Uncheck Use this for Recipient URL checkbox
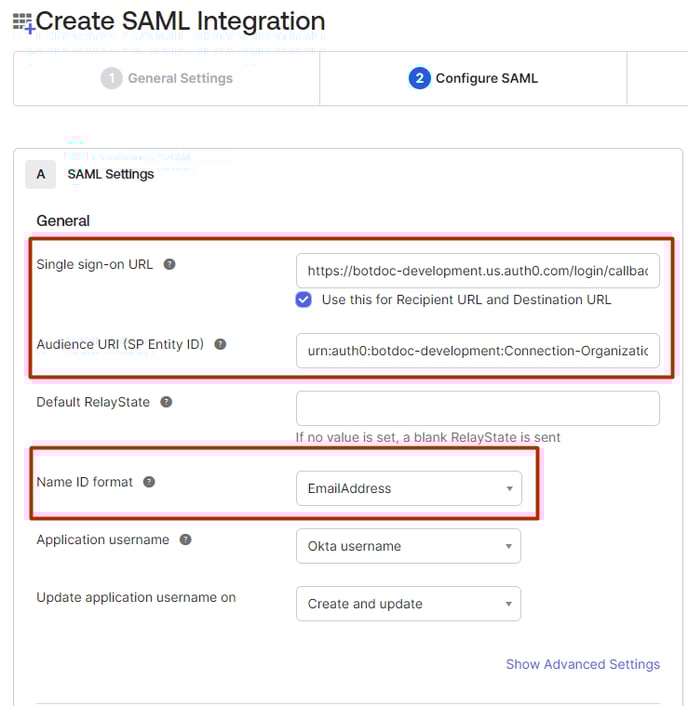The width and height of the screenshot is (688, 706). coord(304,299)
